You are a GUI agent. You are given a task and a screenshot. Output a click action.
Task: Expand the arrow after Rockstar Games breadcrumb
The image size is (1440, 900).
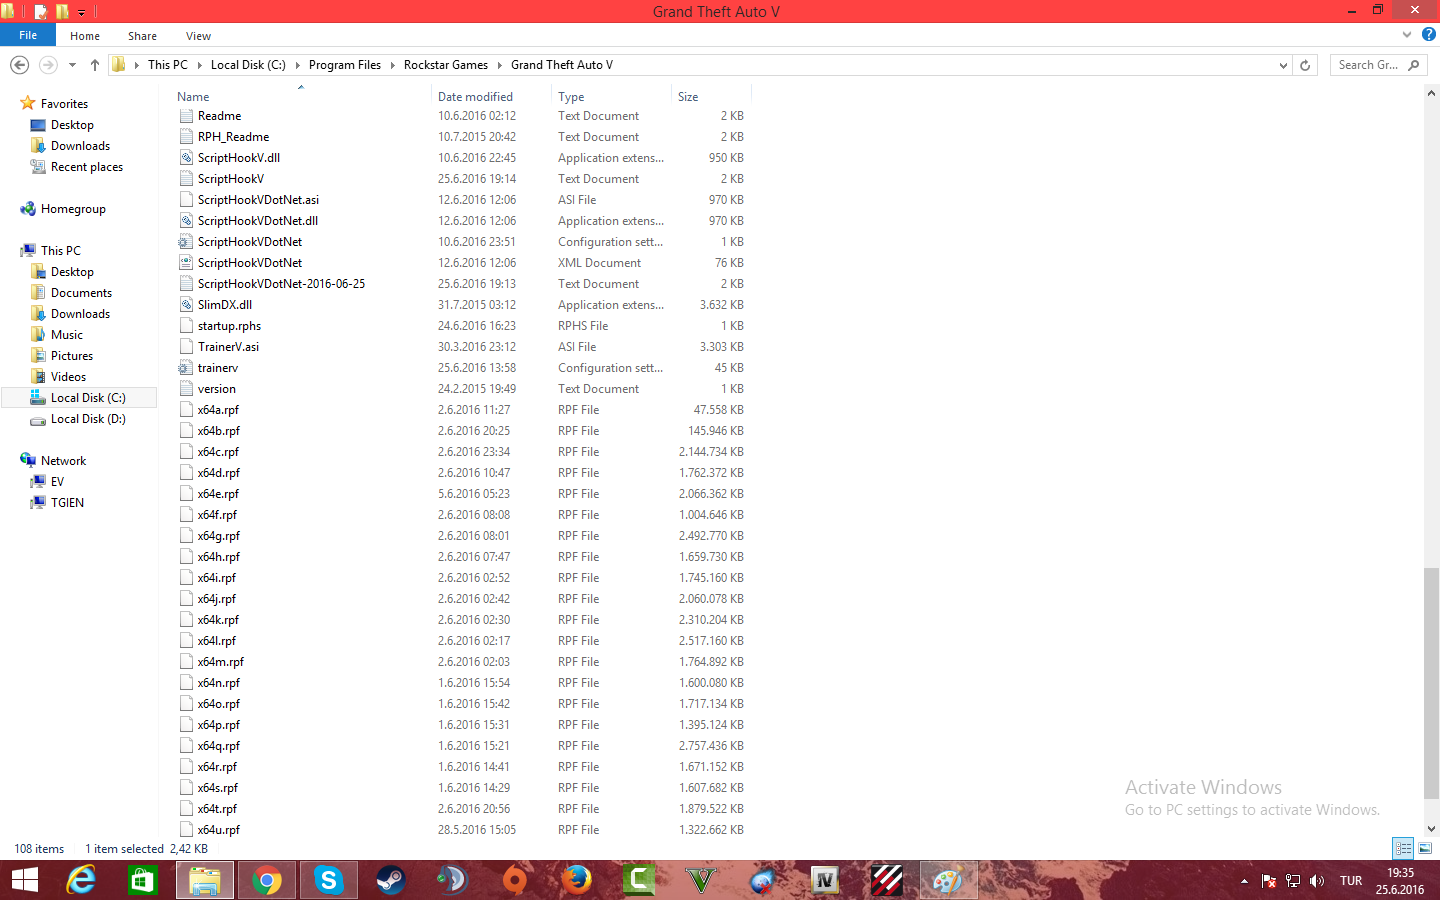click(x=499, y=65)
